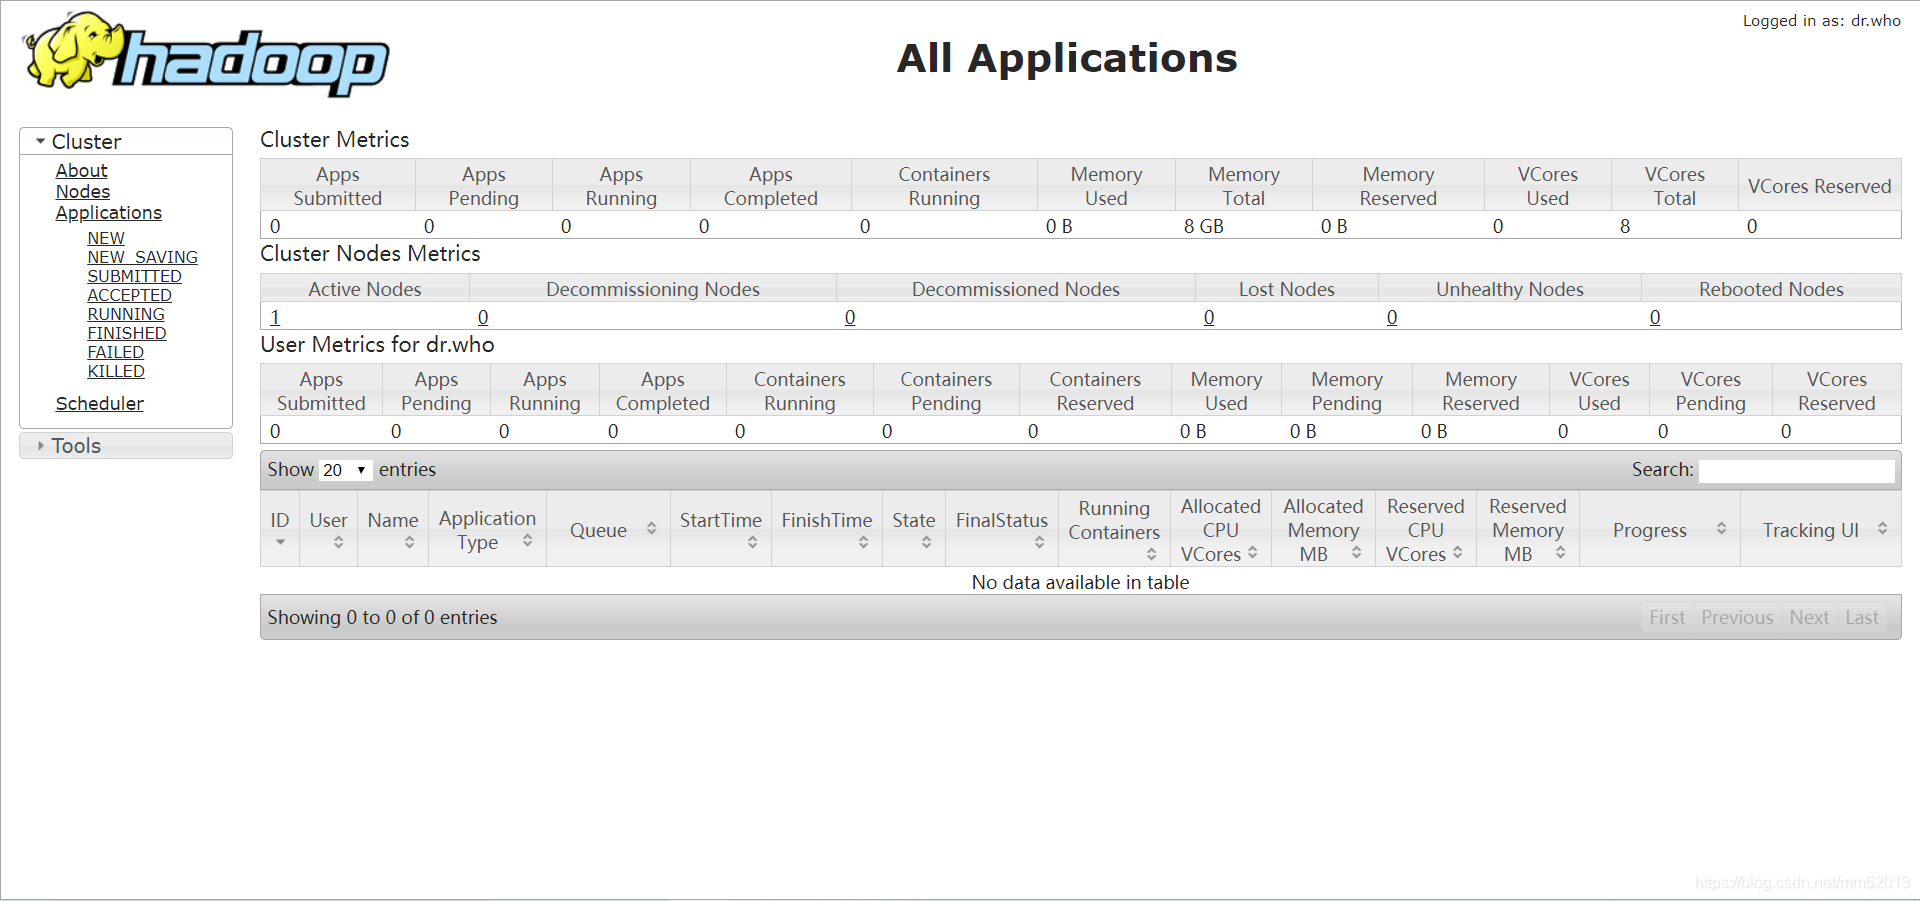Image resolution: width=1920 pixels, height=901 pixels.
Task: Sort table by FinalStatus column
Action: (x=1002, y=529)
